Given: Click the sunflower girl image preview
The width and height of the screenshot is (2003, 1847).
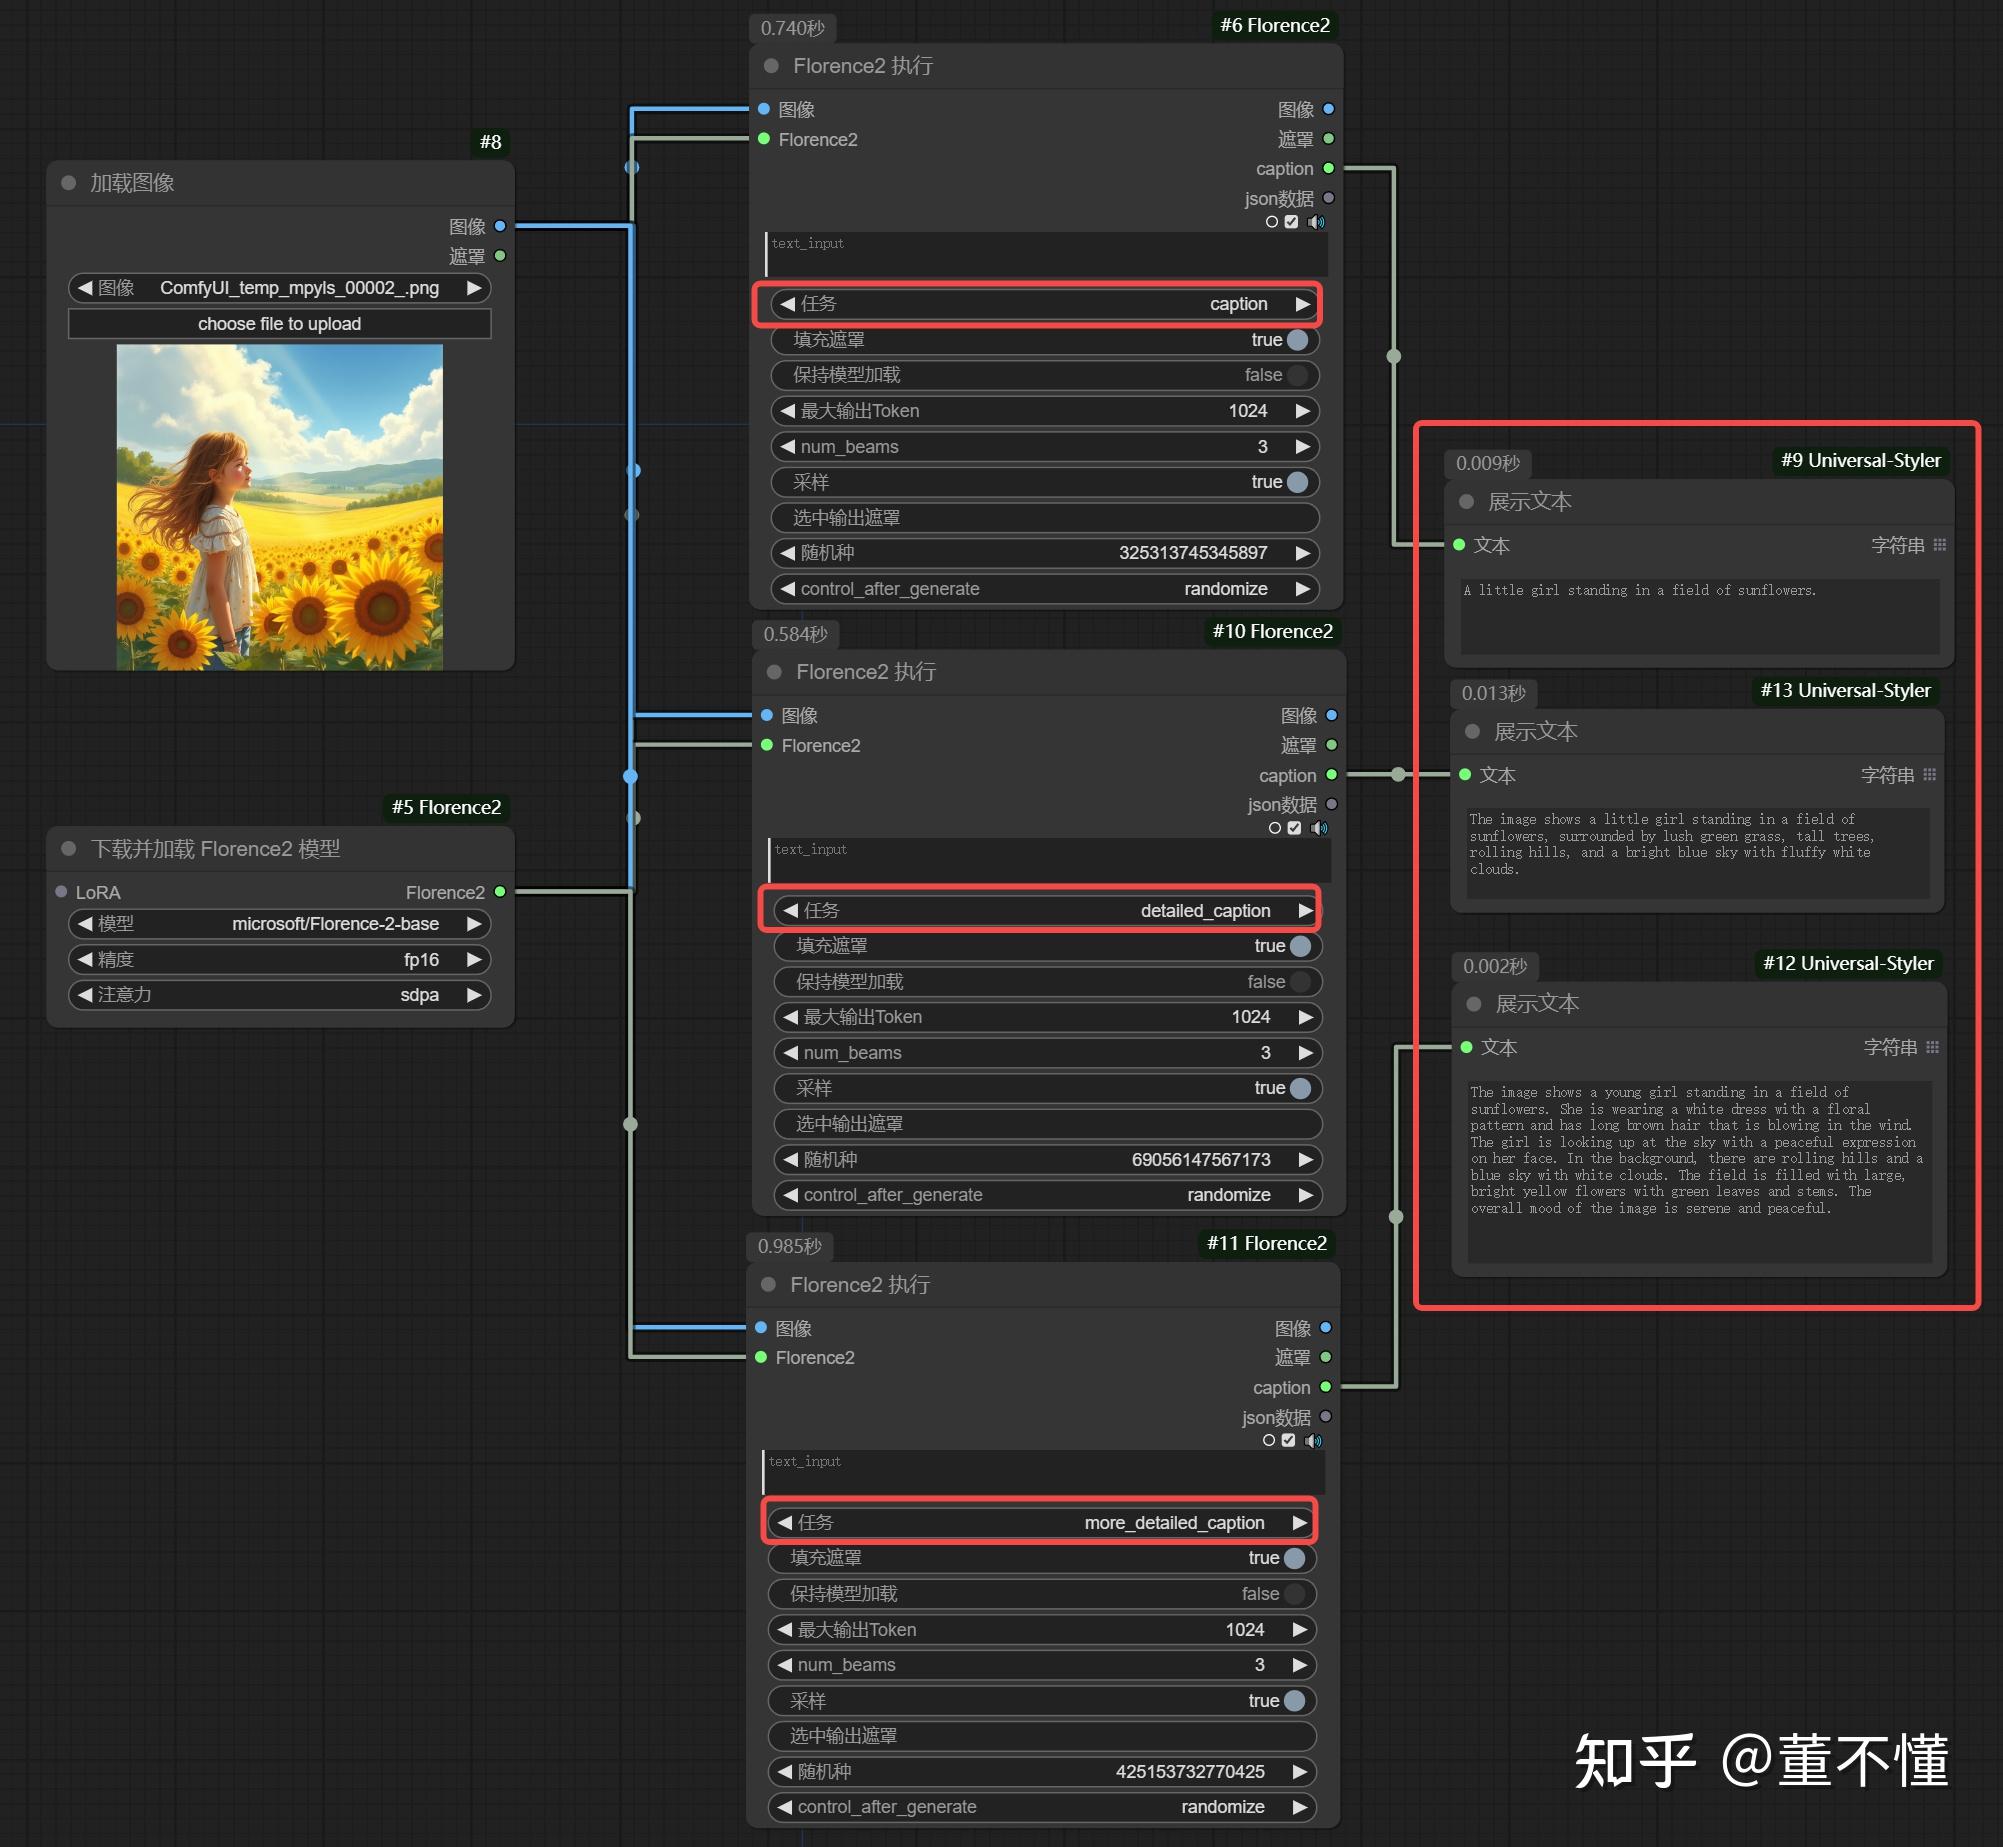Looking at the screenshot, I should (x=279, y=507).
